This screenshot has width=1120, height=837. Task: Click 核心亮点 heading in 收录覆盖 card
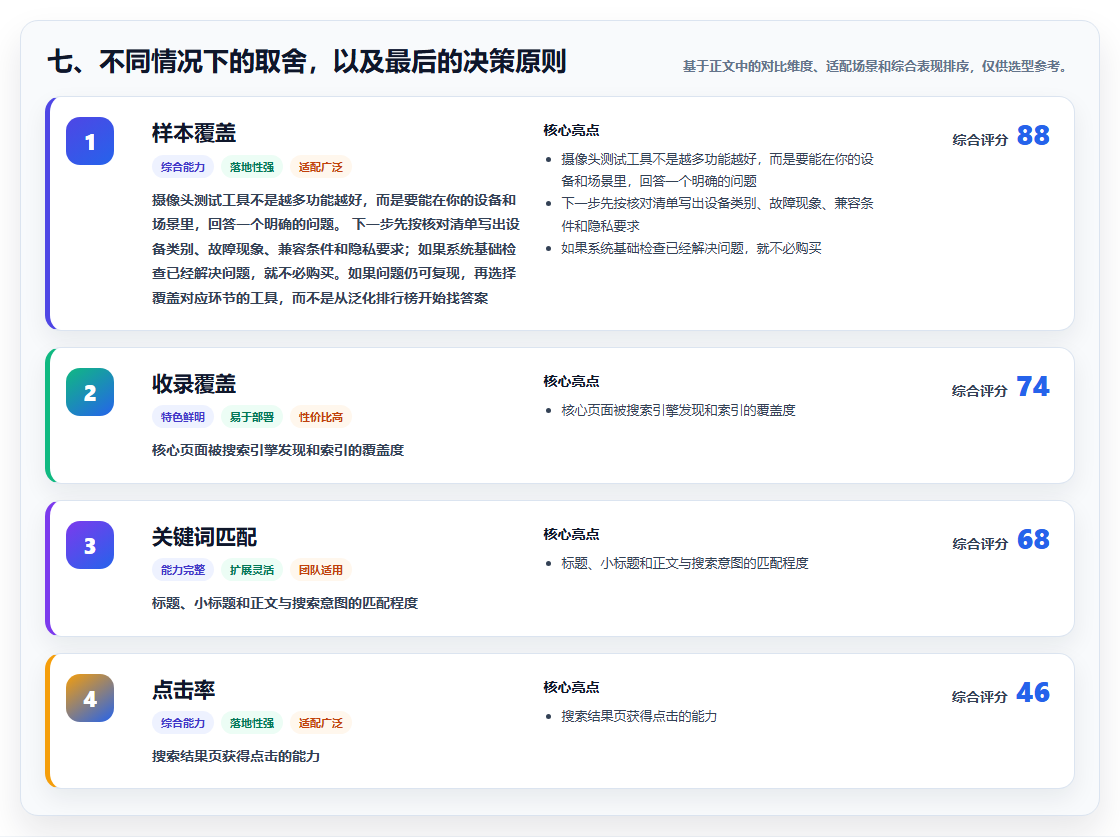tap(571, 381)
